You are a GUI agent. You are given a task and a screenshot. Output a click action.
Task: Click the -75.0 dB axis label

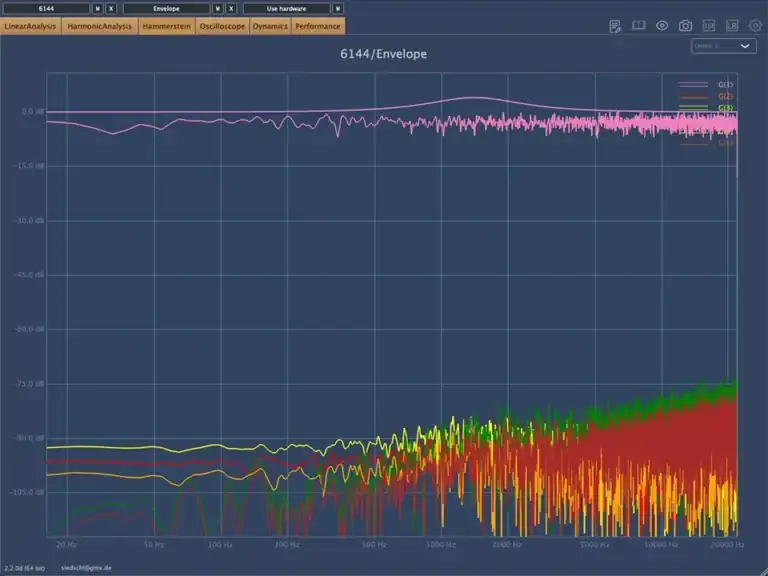pyautogui.click(x=30, y=384)
